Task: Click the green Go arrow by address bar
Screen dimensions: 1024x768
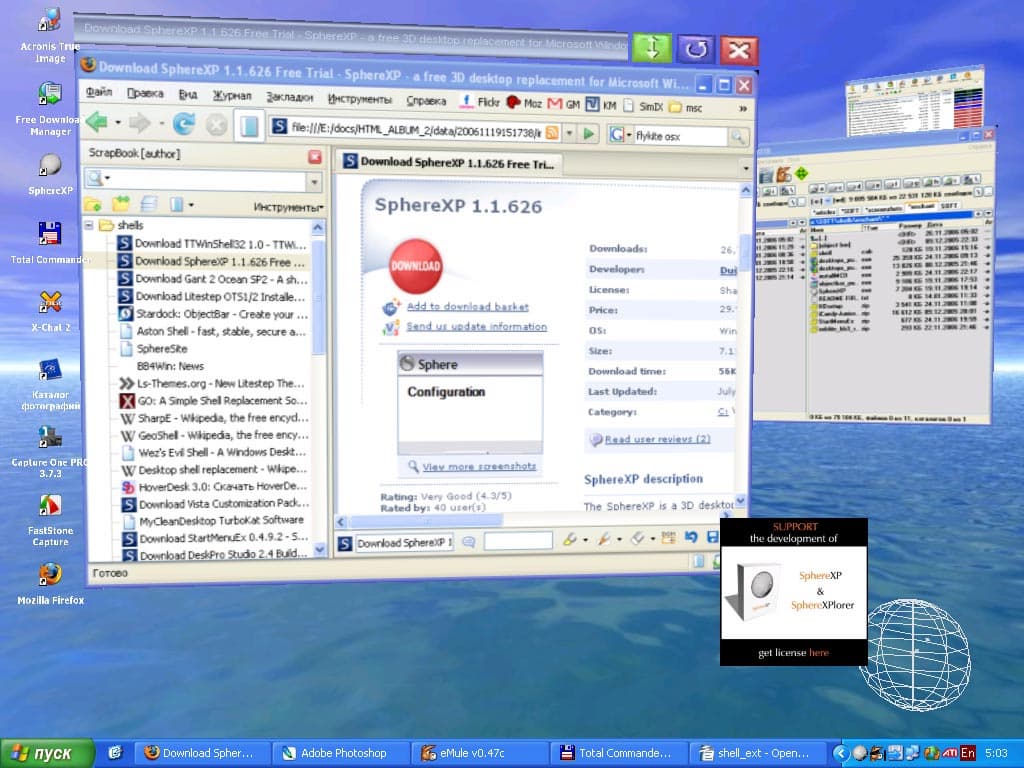Action: pyautogui.click(x=589, y=134)
